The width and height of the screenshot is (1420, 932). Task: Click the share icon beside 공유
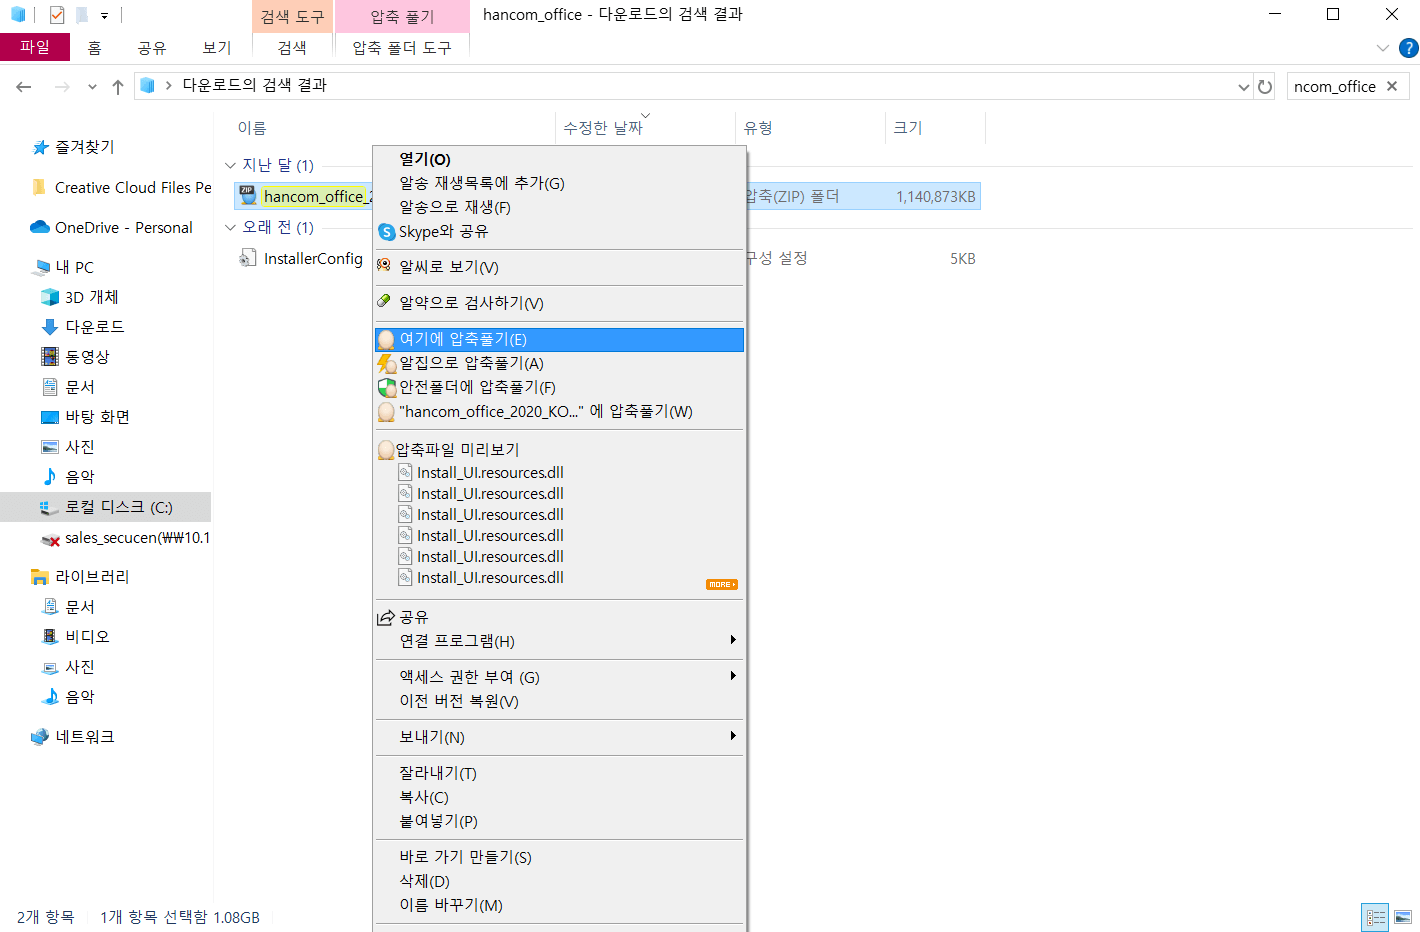[385, 618]
